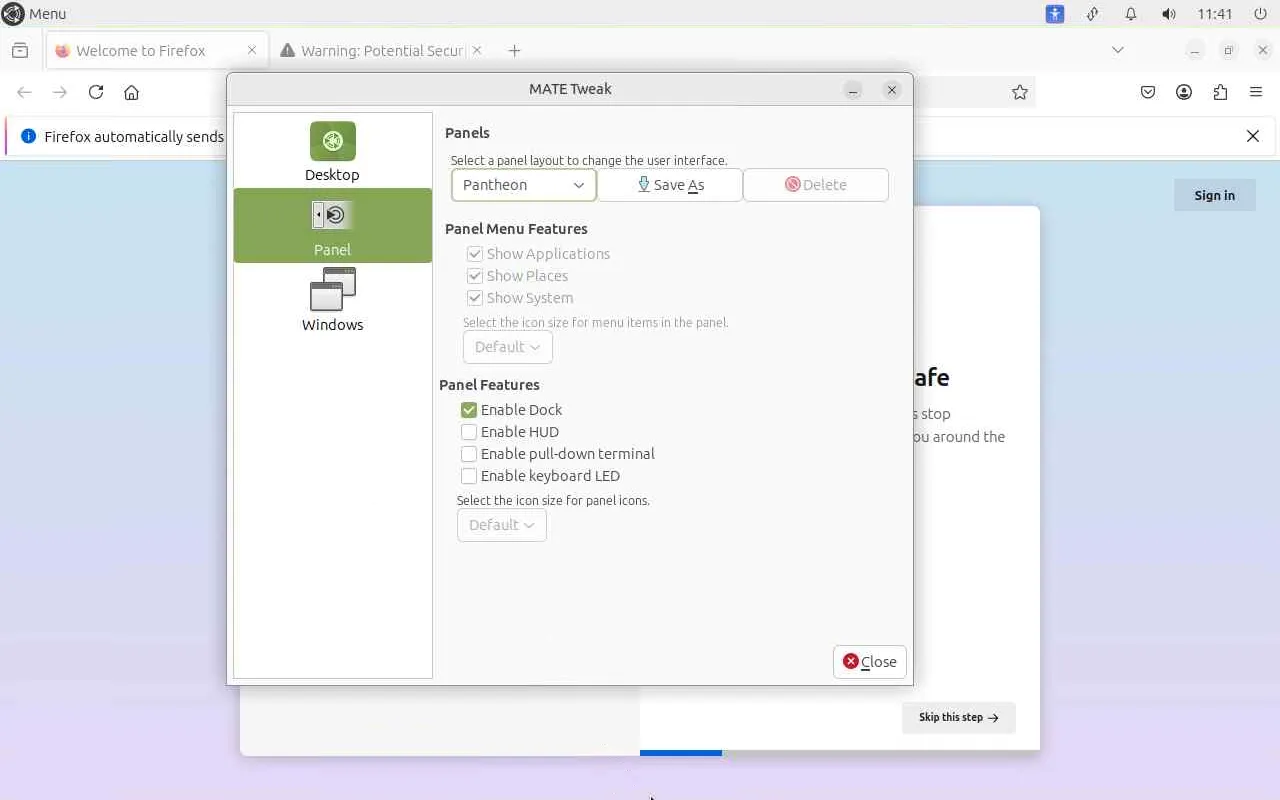The width and height of the screenshot is (1280, 800).
Task: Open the network indicator in the top panel
Action: point(1093,14)
